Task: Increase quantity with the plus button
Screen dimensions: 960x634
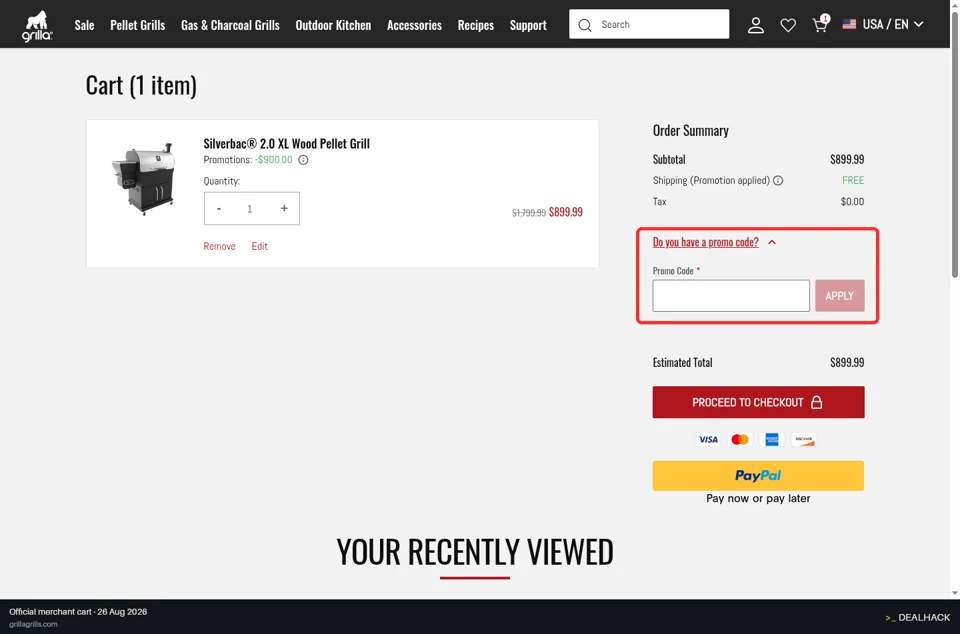Action: coord(284,209)
